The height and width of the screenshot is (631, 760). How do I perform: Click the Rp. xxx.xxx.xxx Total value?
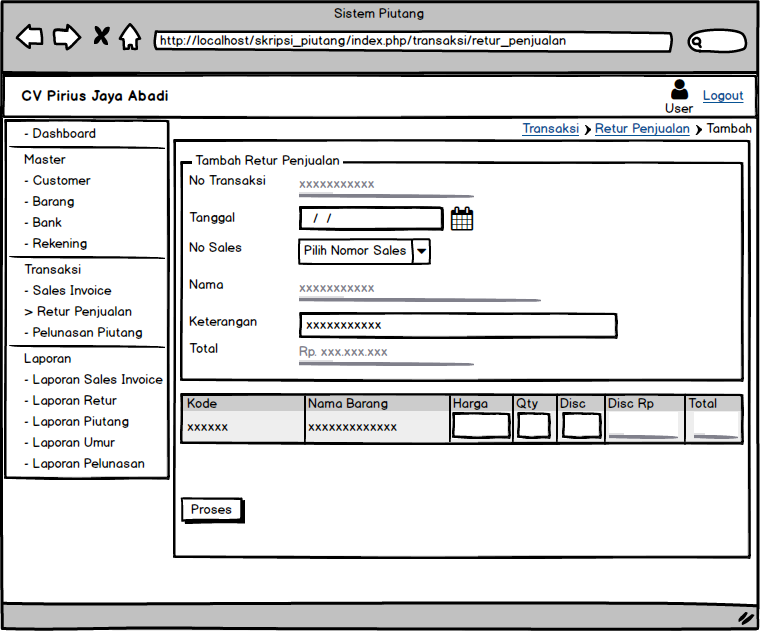[343, 352]
